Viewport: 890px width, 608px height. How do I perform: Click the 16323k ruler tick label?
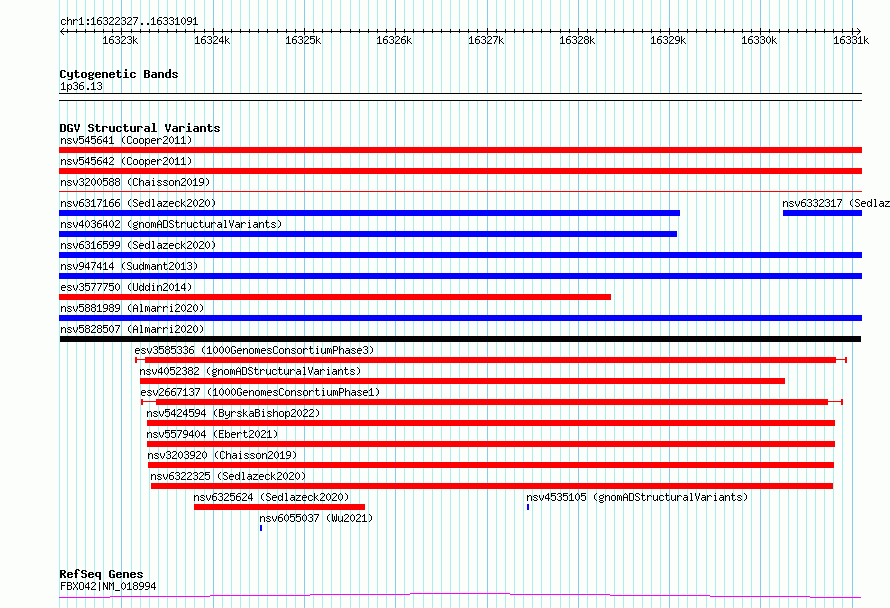120,40
